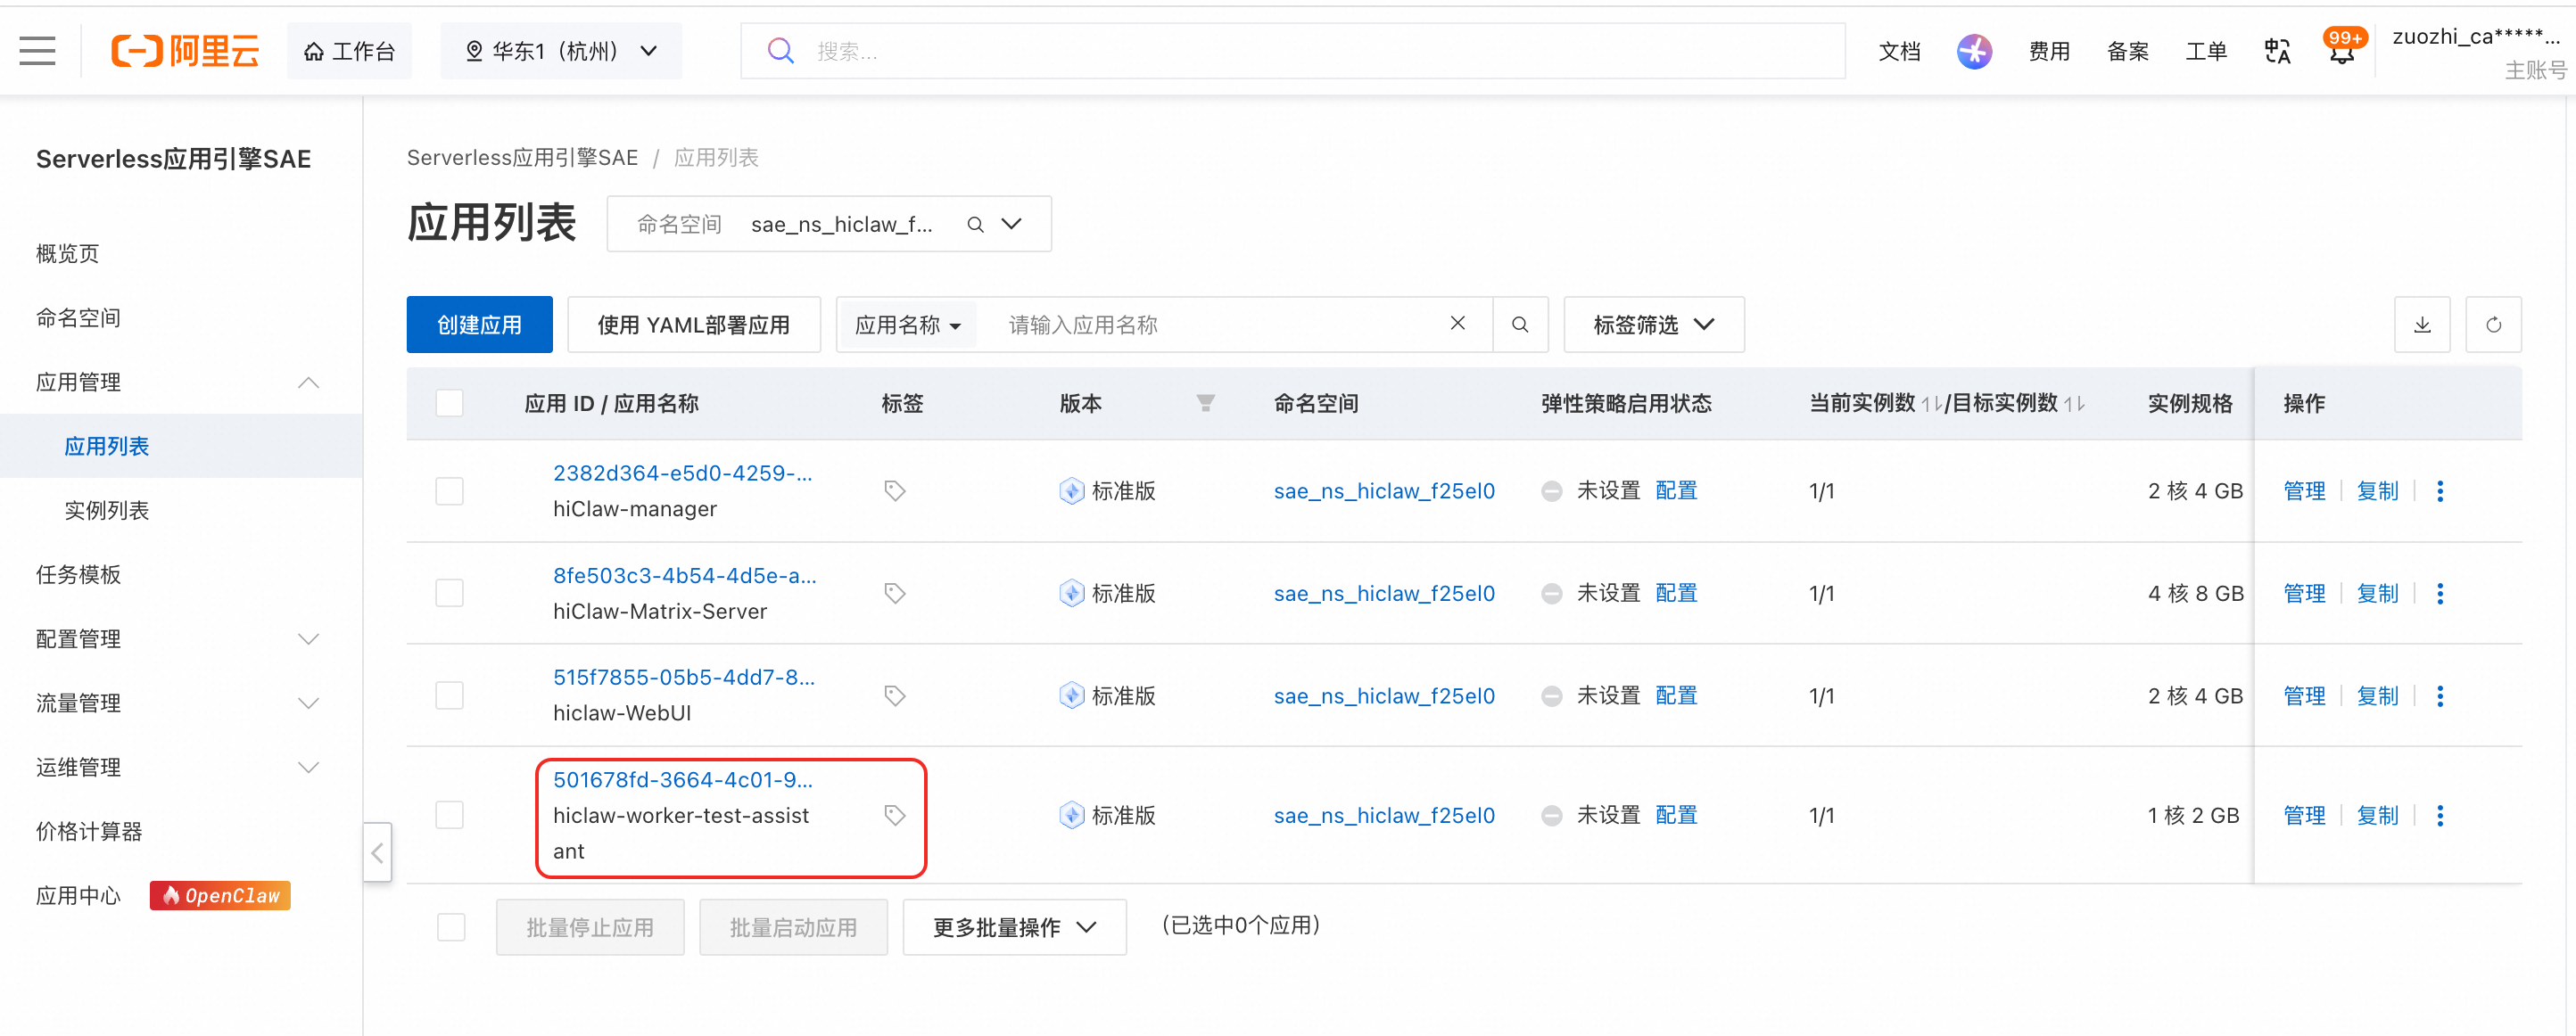Click 使用 YAML部署应用 button
2576x1036 pixels.
click(x=694, y=324)
